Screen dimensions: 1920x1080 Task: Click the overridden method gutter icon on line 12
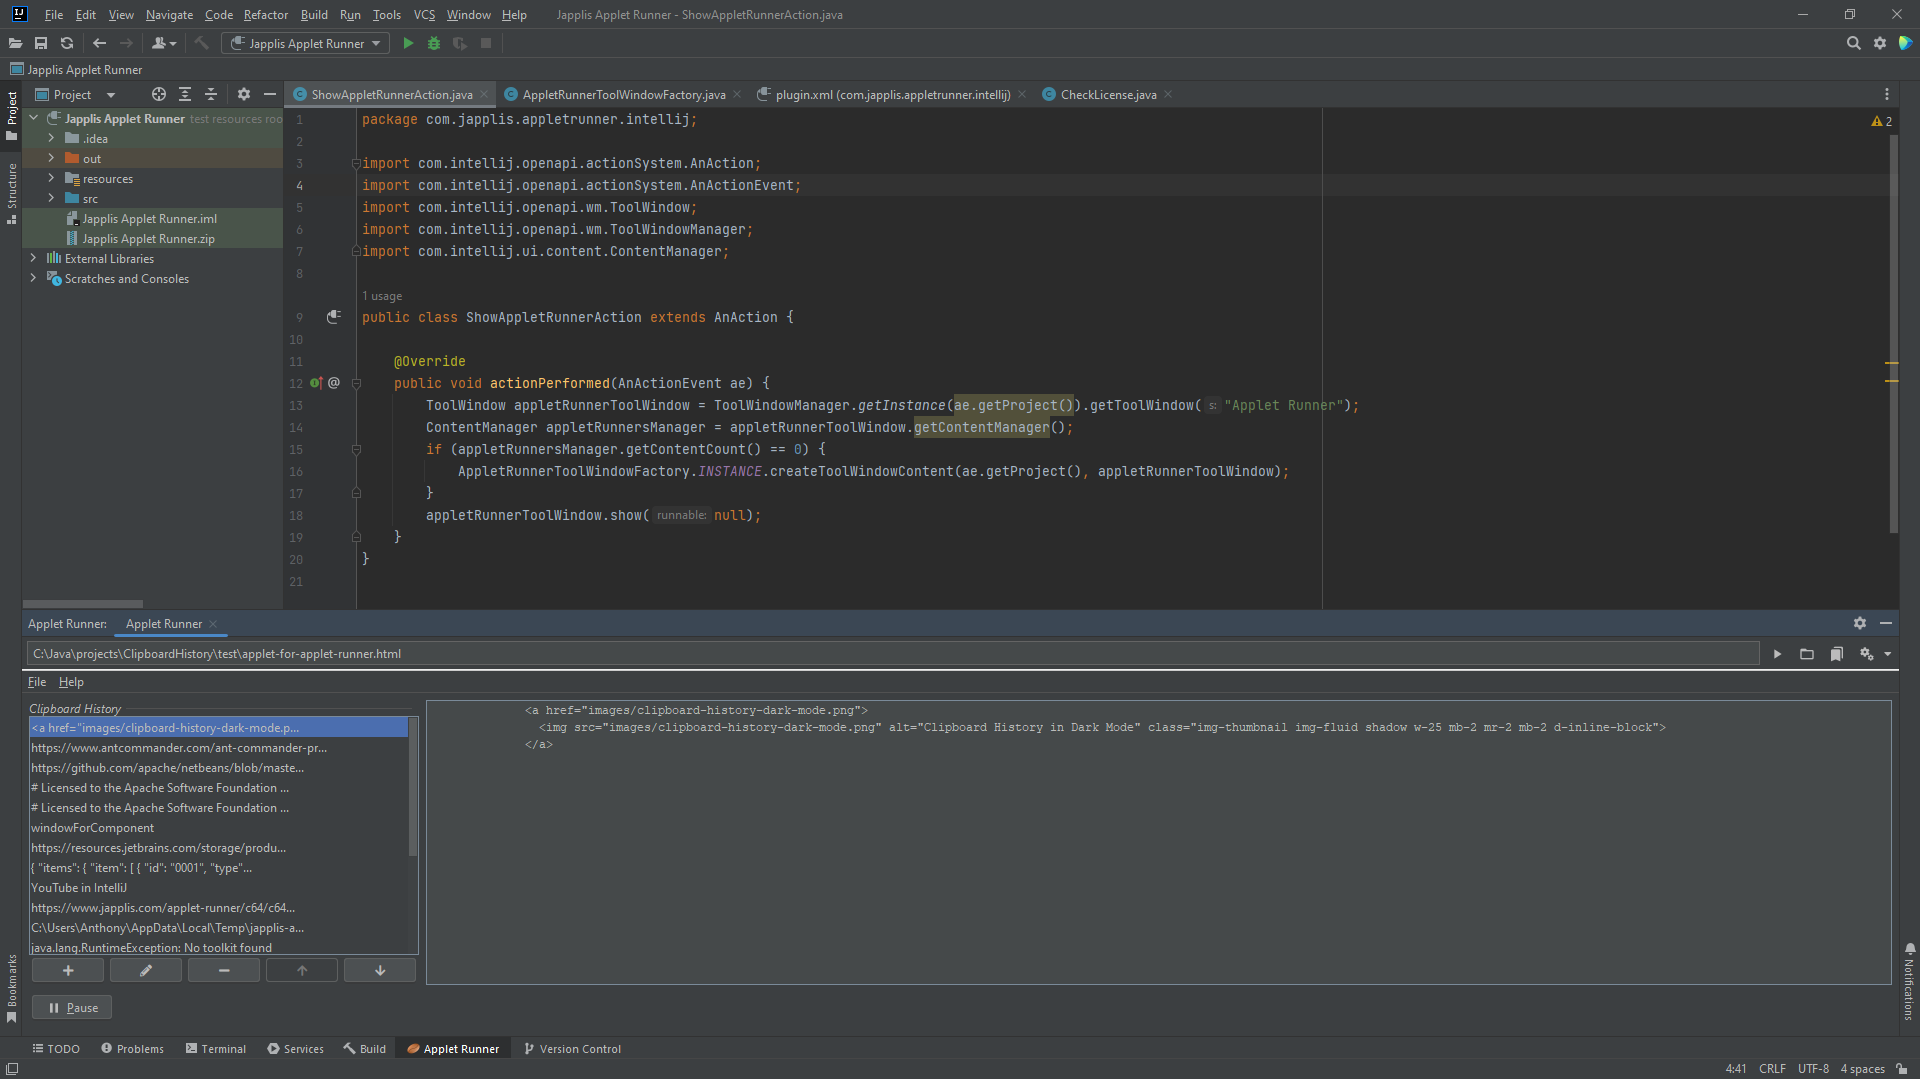pyautogui.click(x=316, y=383)
